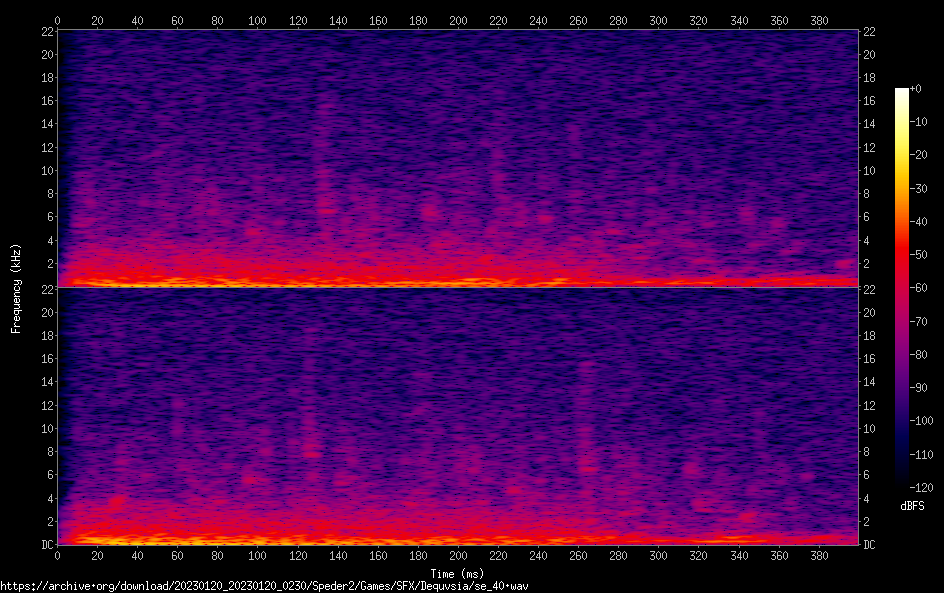Click the white top end of the color scale
The width and height of the screenshot is (944, 593).
(x=902, y=92)
